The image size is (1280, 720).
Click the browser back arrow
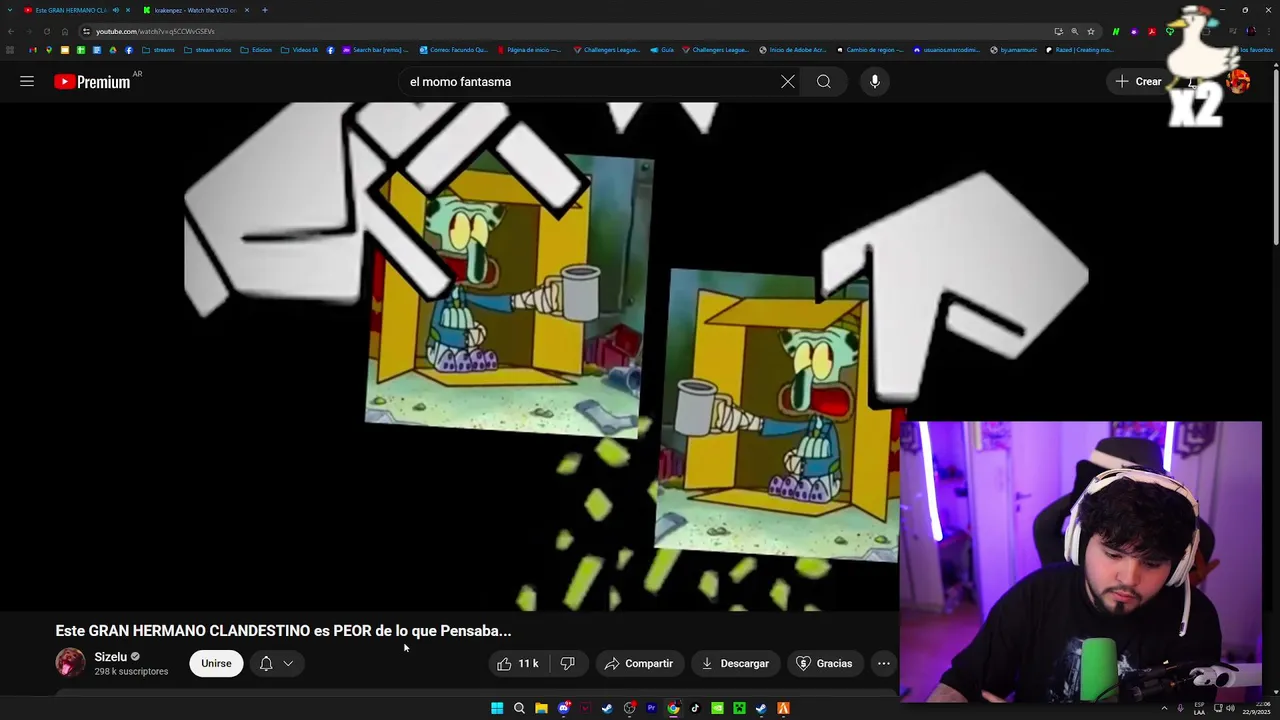[x=11, y=31]
